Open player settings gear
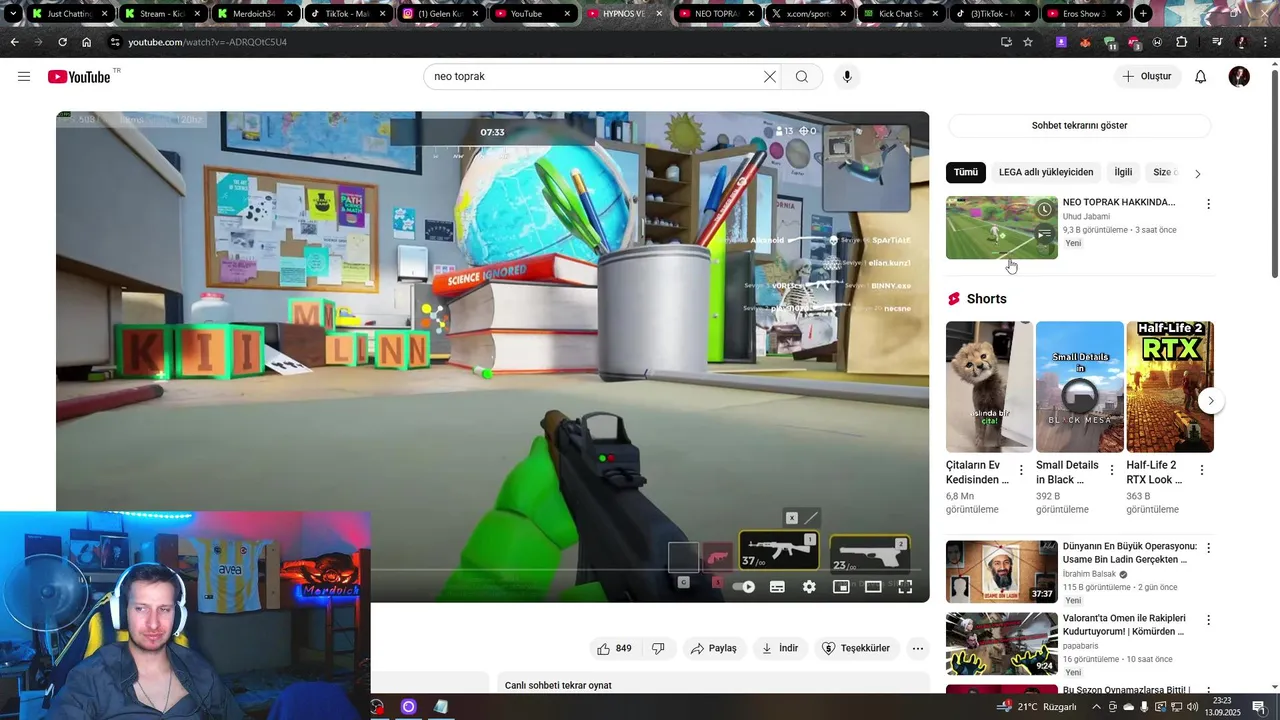Viewport: 1280px width, 720px height. pos(809,587)
